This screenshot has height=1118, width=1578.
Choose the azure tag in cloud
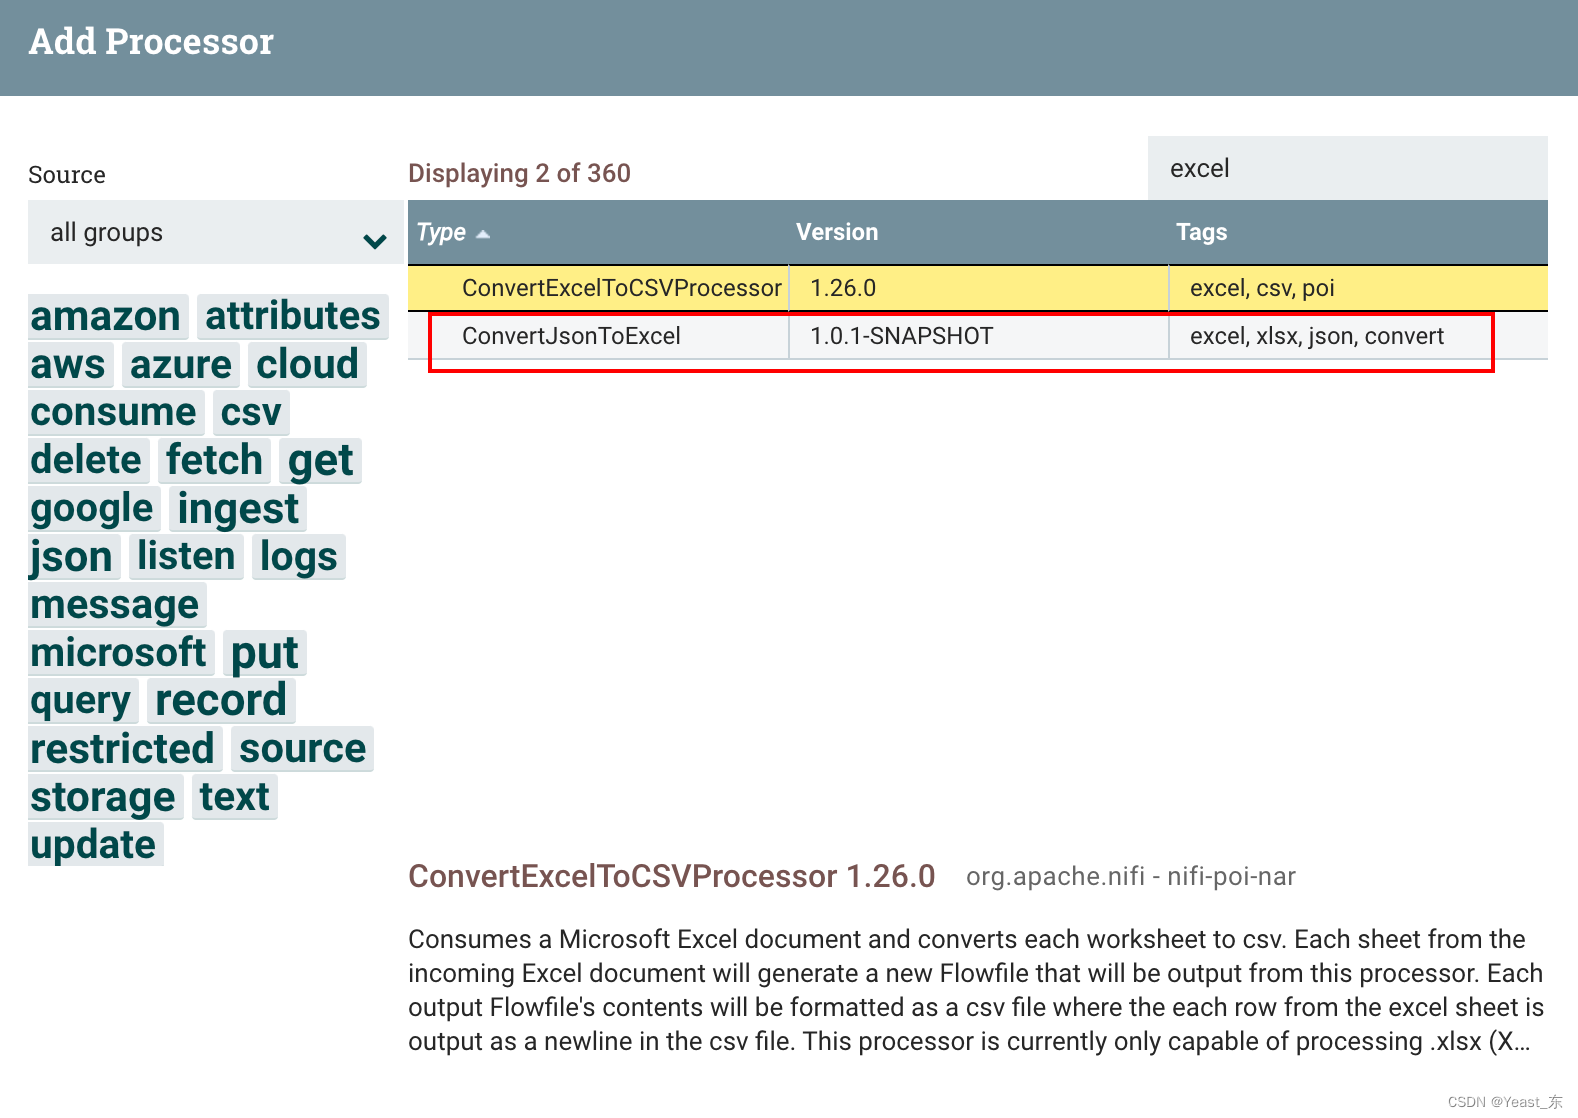(180, 365)
